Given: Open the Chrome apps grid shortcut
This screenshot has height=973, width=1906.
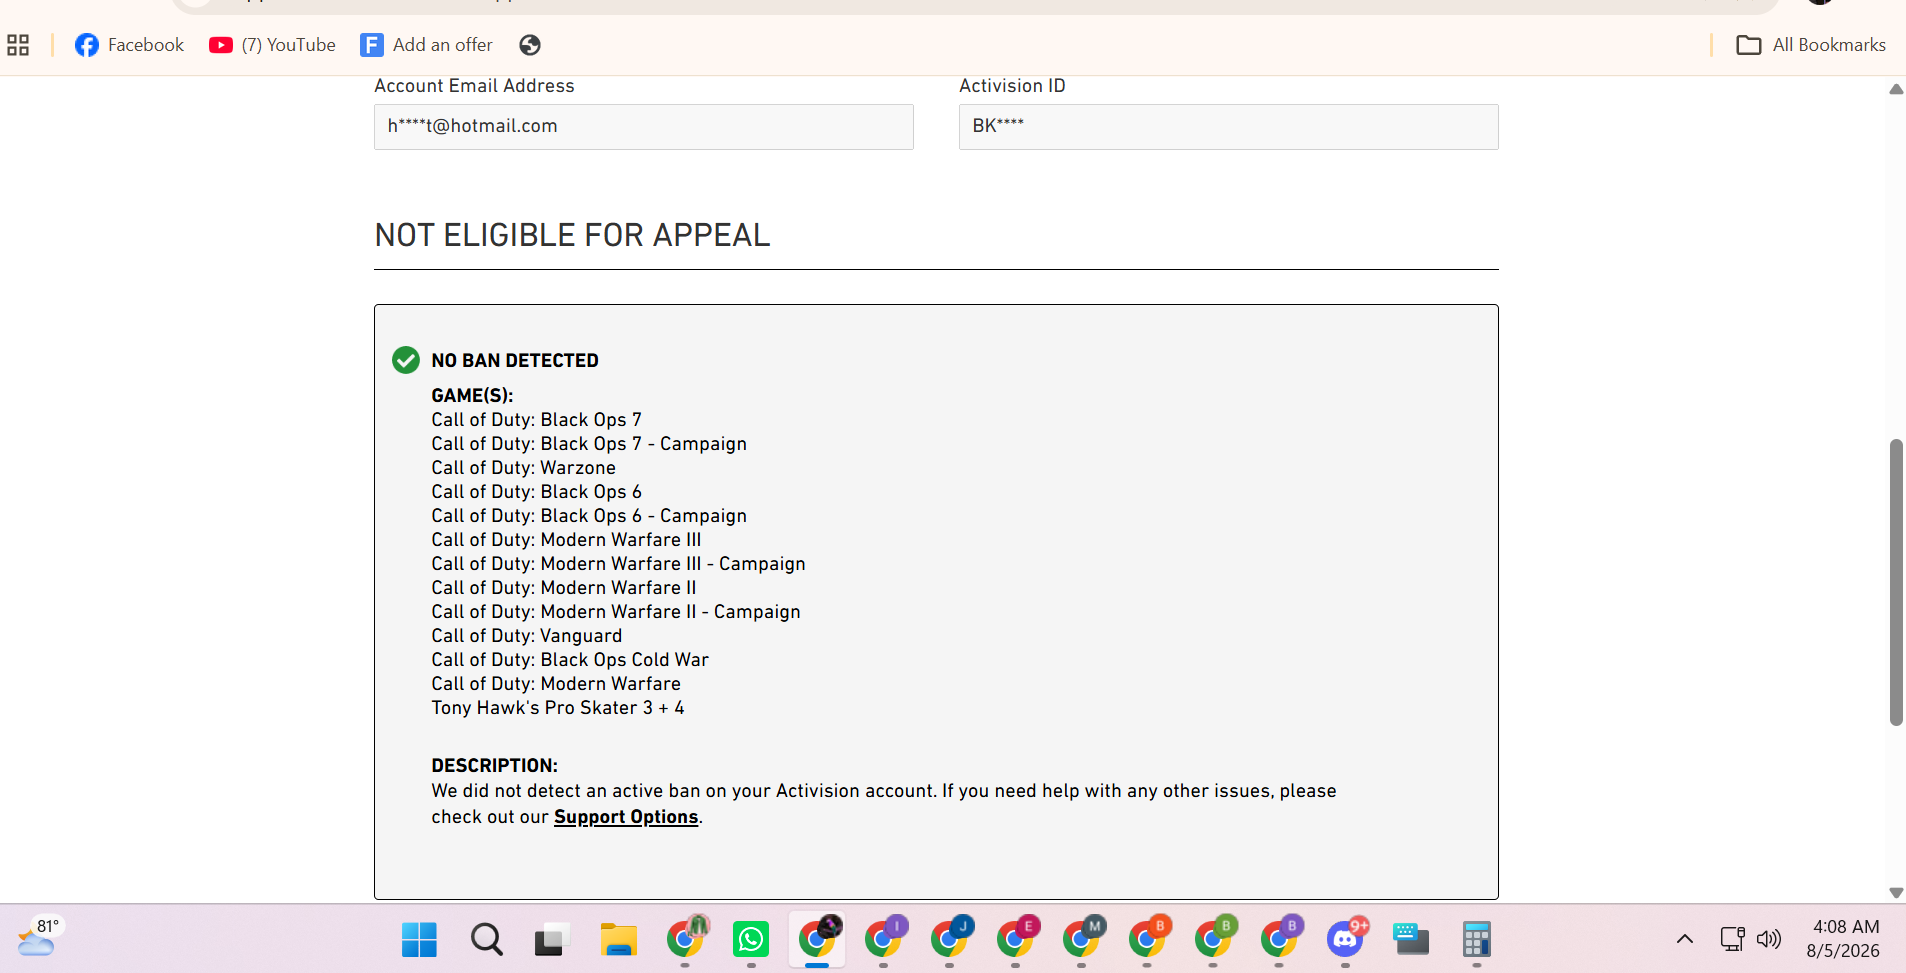Looking at the screenshot, I should pos(18,45).
